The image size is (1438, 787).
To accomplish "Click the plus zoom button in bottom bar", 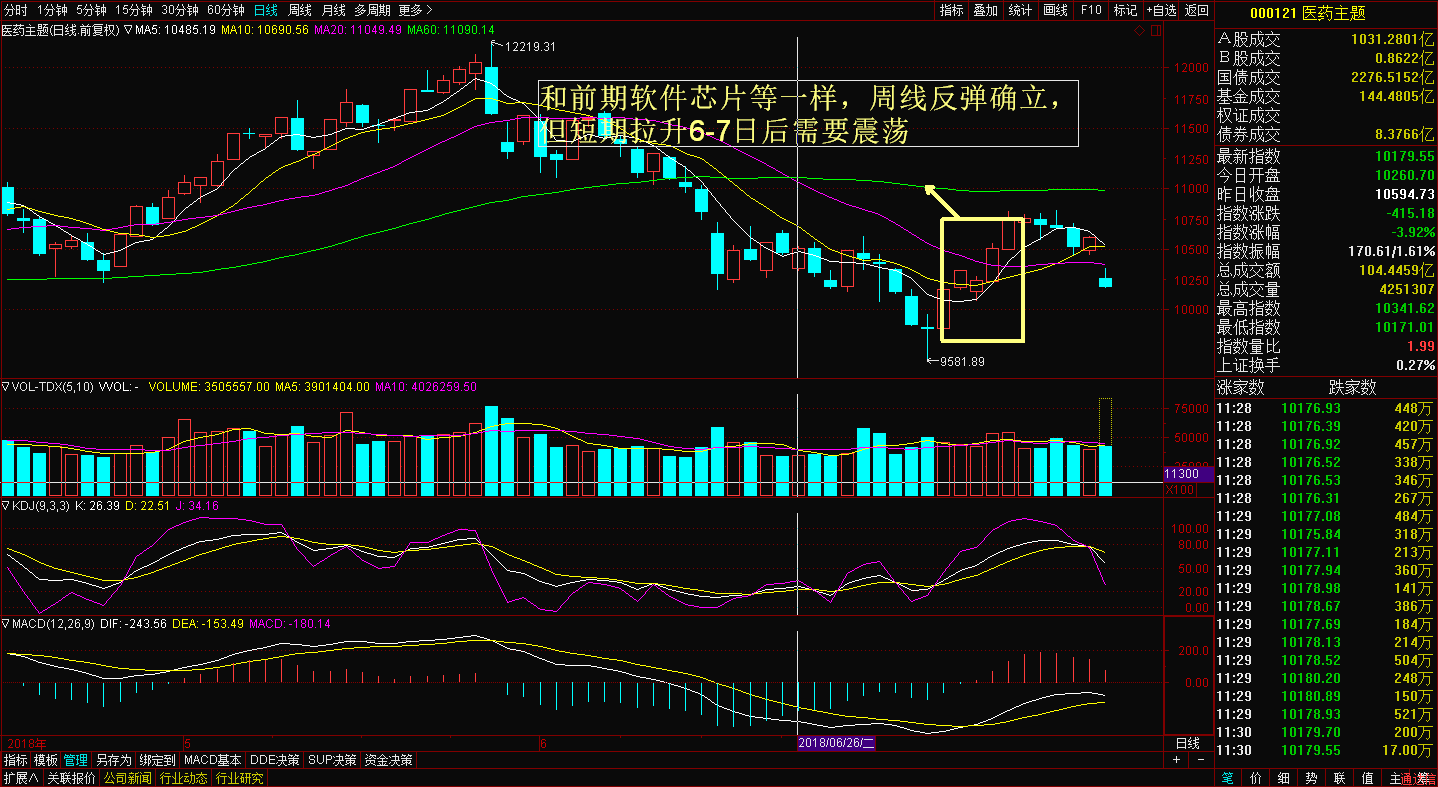I will point(1177,760).
